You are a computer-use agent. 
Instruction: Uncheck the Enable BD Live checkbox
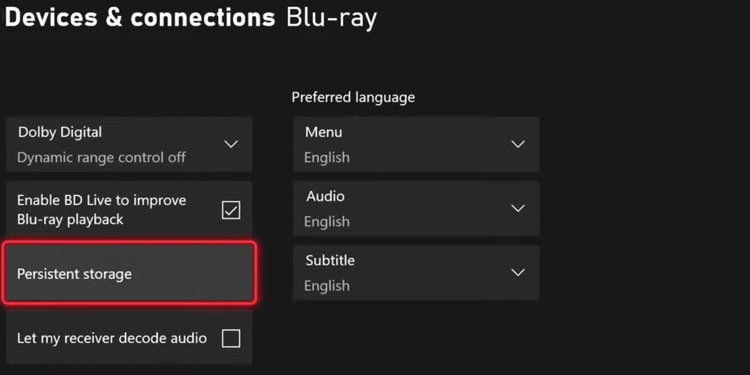coord(231,210)
